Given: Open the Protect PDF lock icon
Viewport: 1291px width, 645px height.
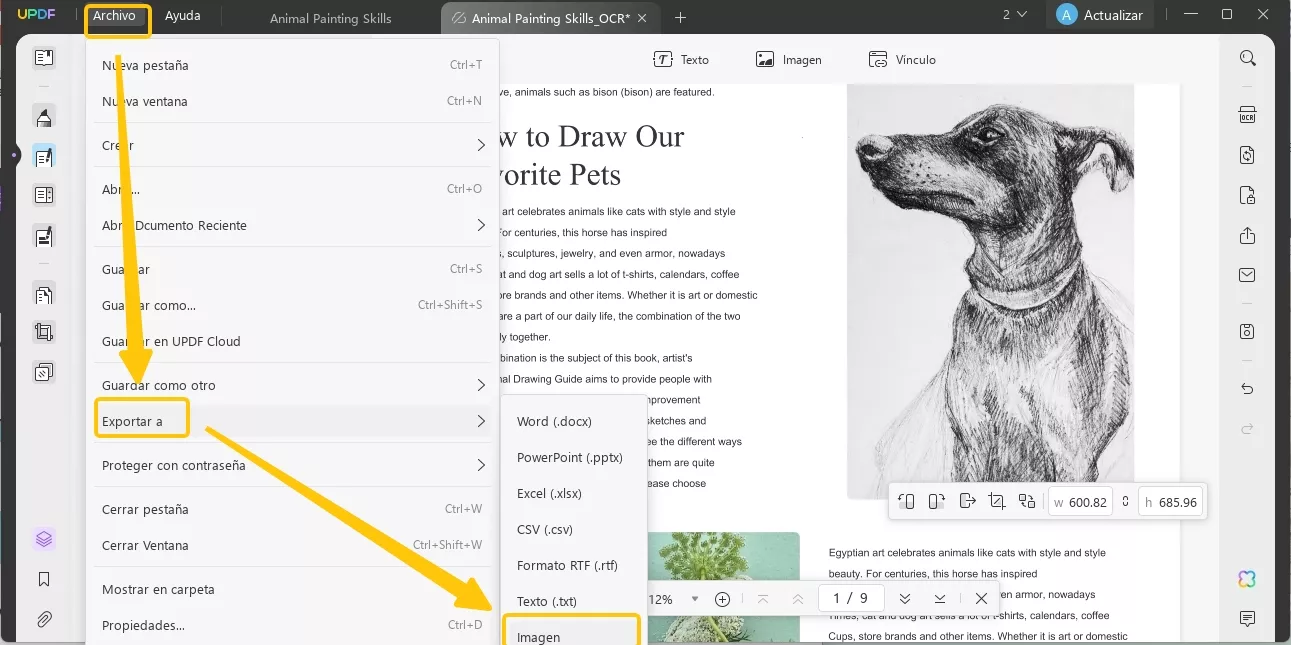Looking at the screenshot, I should tap(1247, 194).
